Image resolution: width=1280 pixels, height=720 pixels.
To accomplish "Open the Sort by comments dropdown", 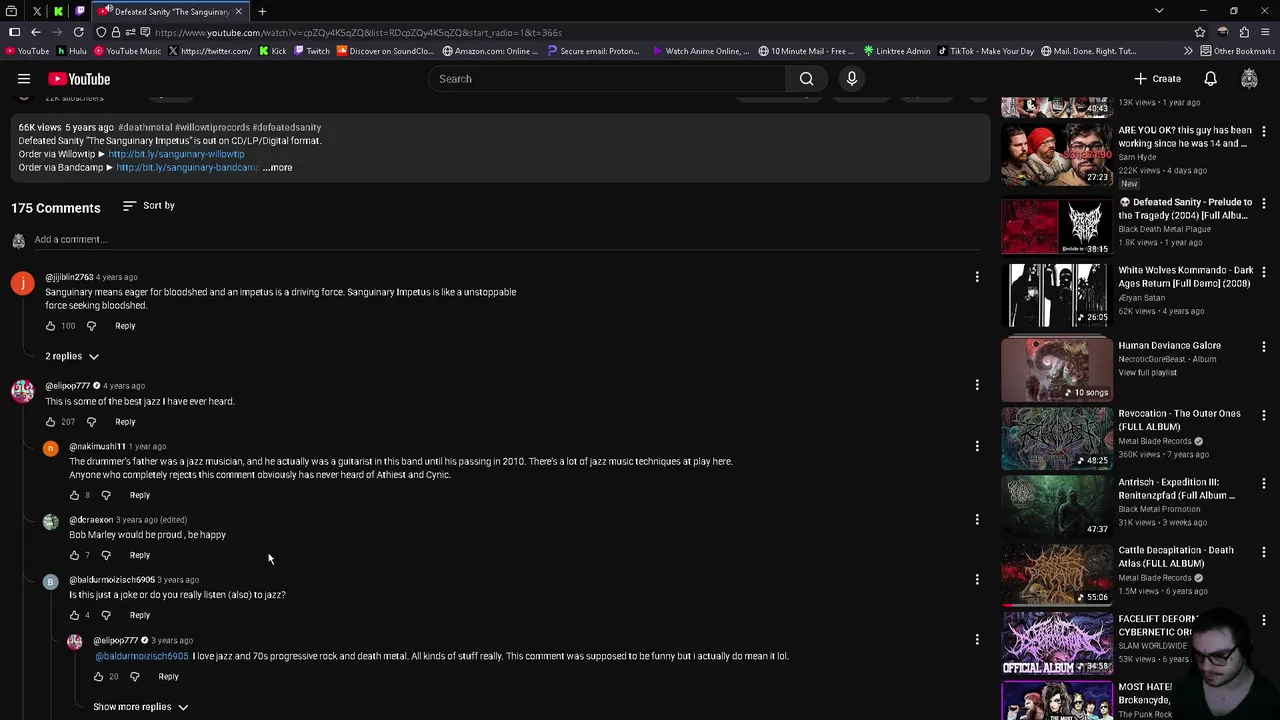I will pyautogui.click(x=148, y=206).
